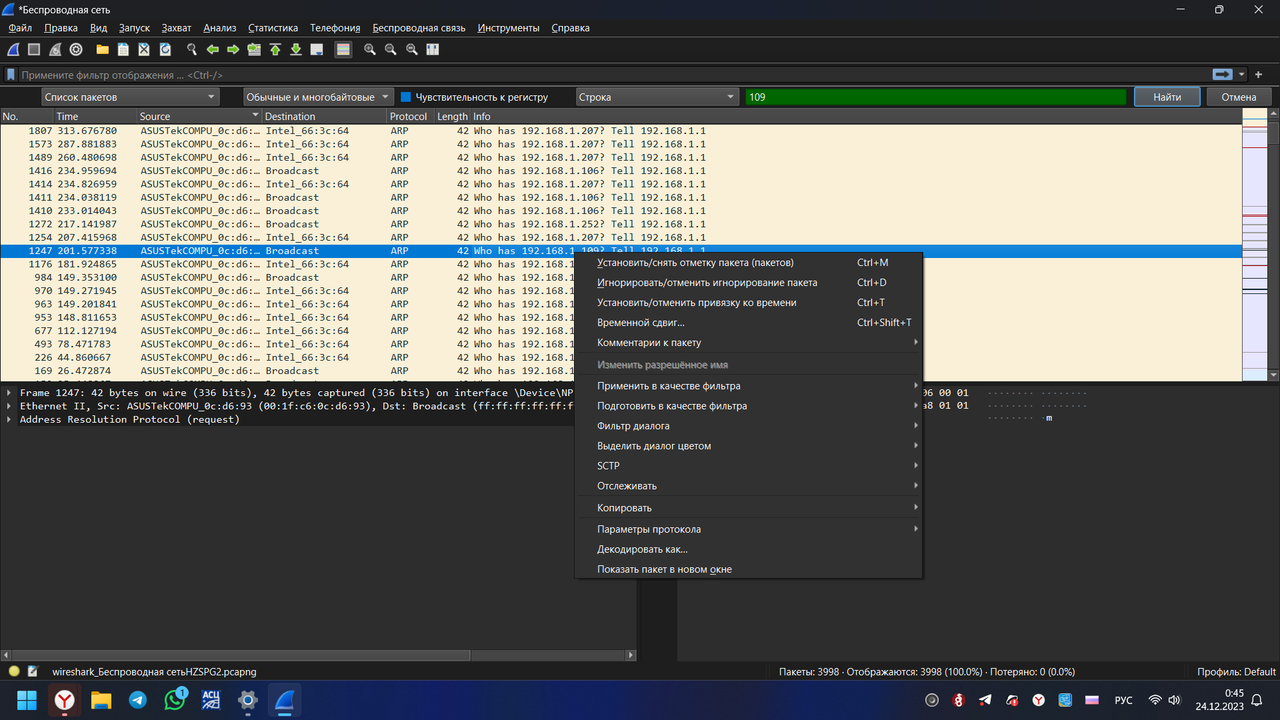Stop the running capture using the square icon
Image resolution: width=1280 pixels, height=720 pixels.
coord(34,49)
